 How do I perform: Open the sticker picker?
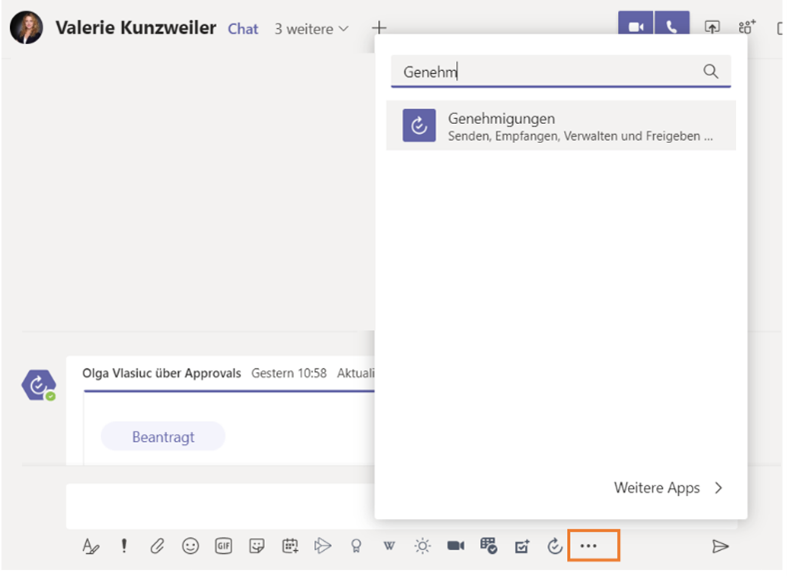tap(256, 545)
